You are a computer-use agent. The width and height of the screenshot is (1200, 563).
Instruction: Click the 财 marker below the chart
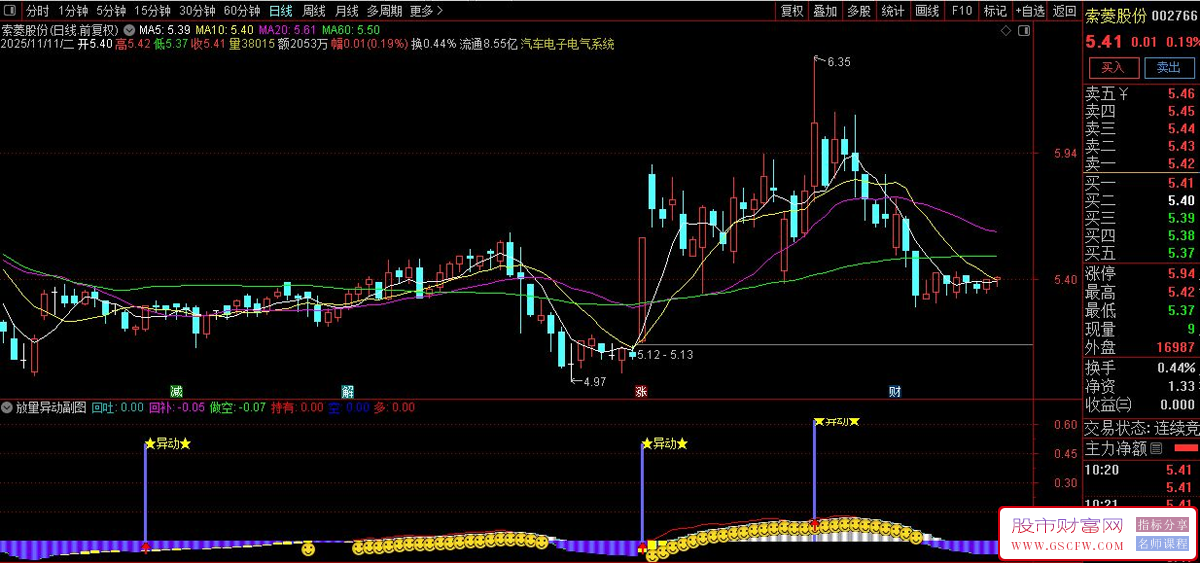895,391
